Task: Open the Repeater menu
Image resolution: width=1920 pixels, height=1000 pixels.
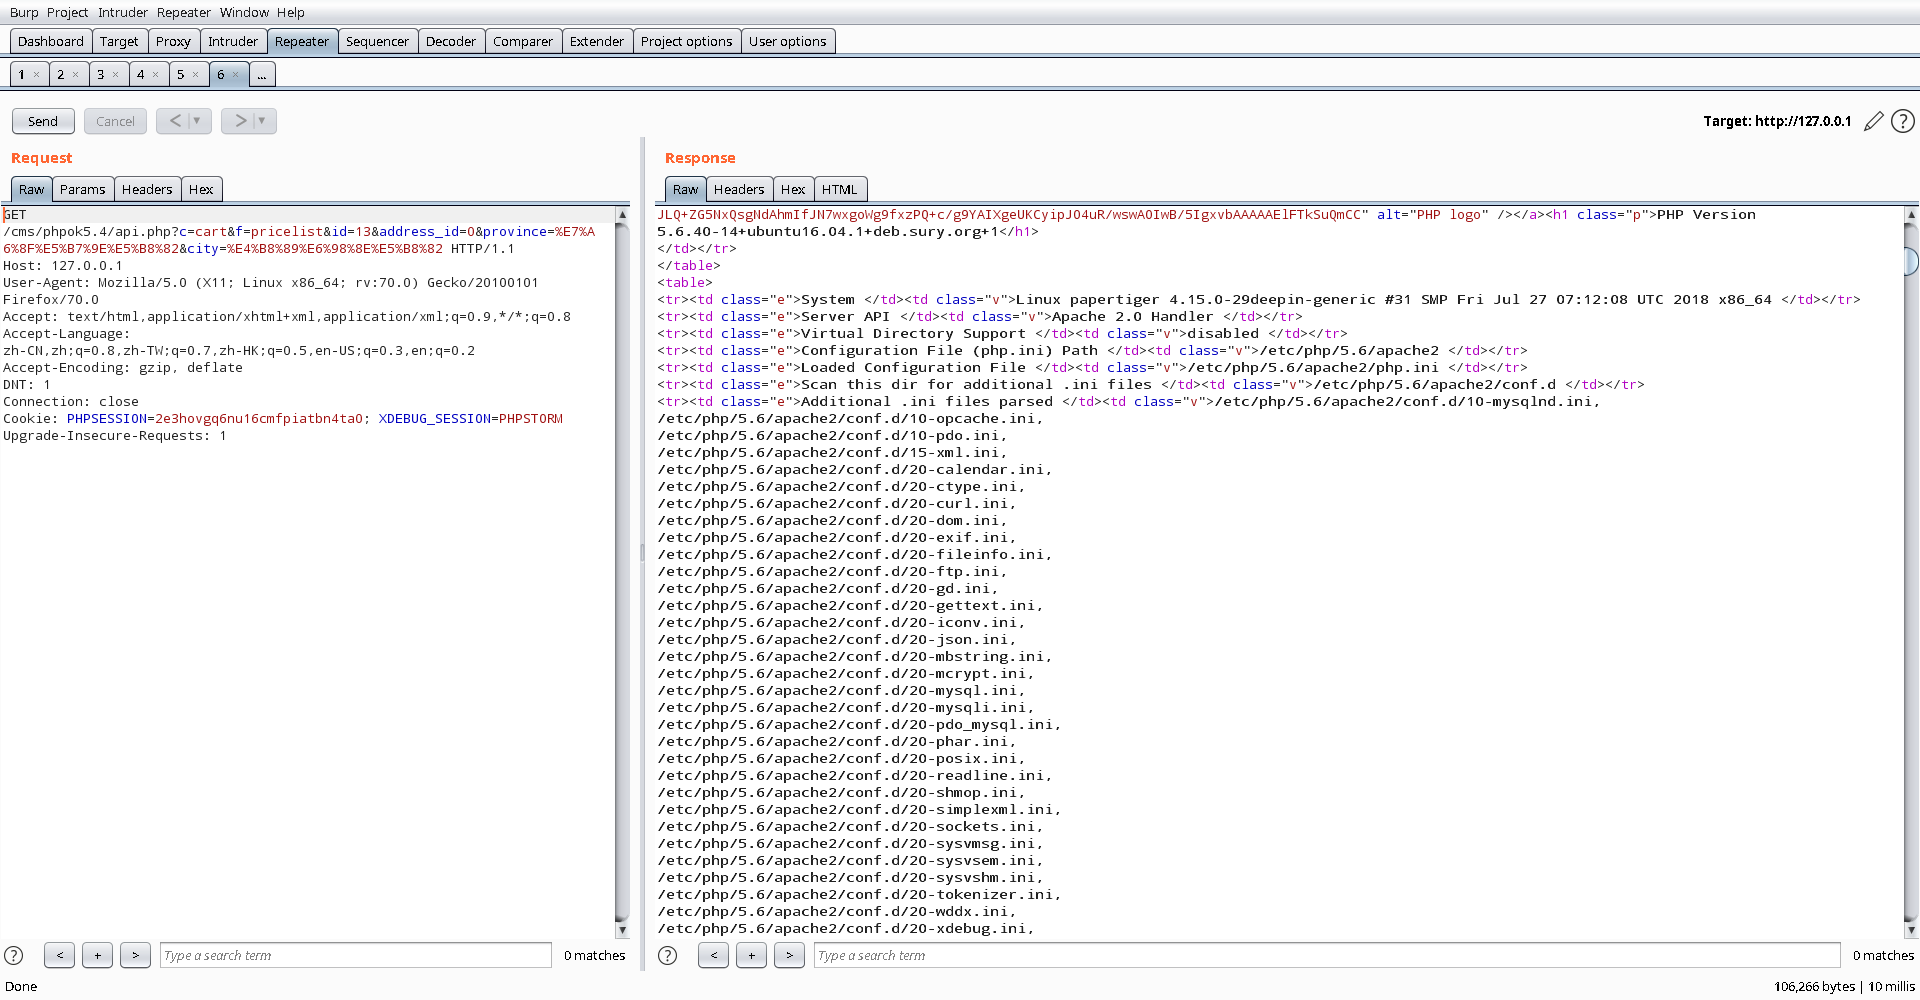Action: point(184,12)
